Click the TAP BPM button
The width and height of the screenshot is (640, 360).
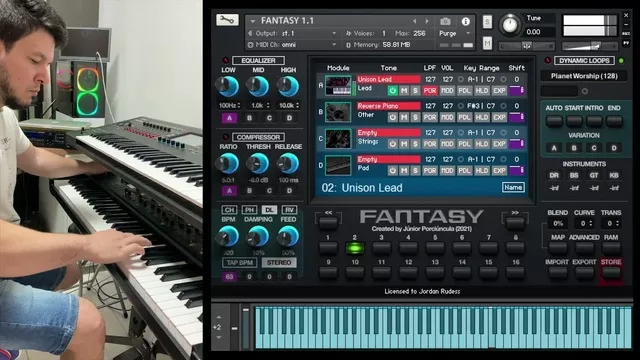click(240, 262)
